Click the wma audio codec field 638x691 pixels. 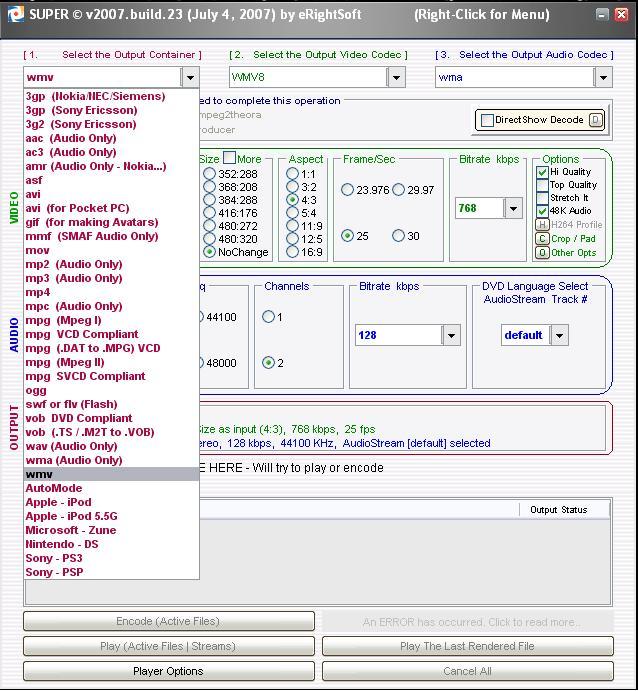(x=515, y=78)
